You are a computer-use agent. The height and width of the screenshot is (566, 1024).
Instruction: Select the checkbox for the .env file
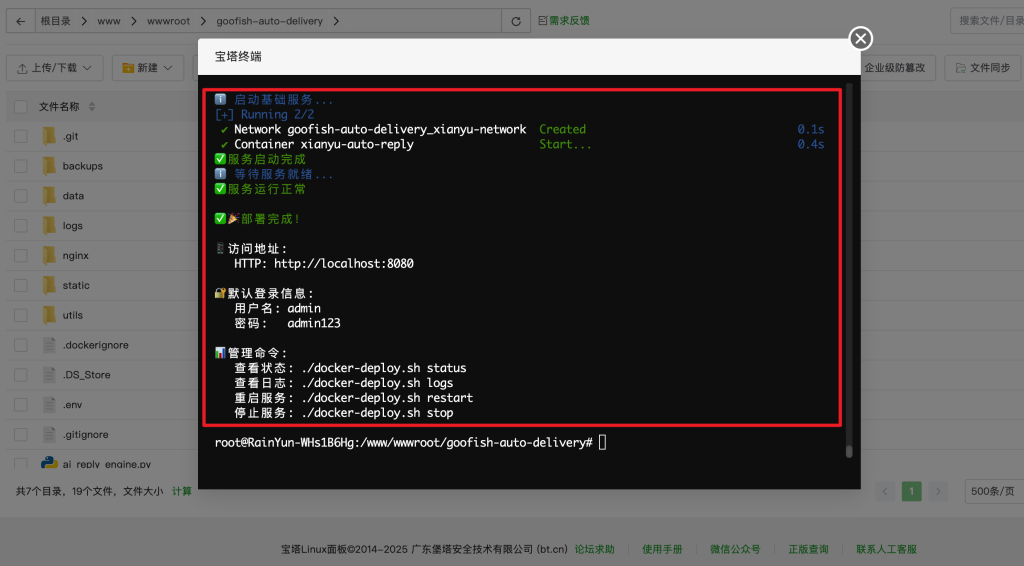21,405
